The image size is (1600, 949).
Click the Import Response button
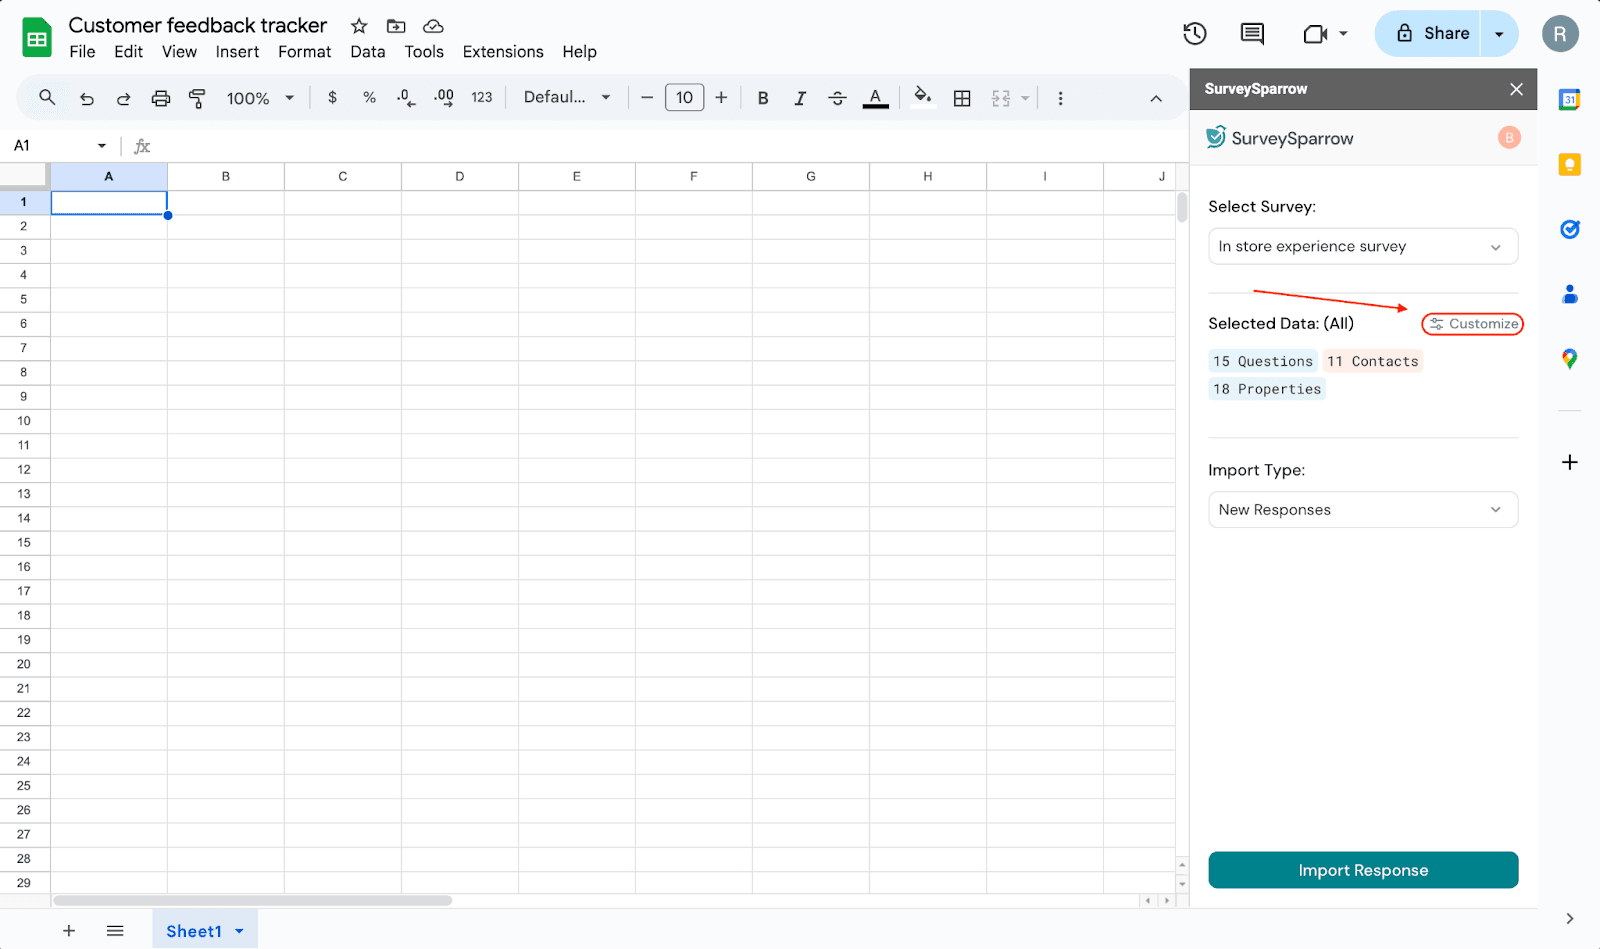[x=1362, y=870]
